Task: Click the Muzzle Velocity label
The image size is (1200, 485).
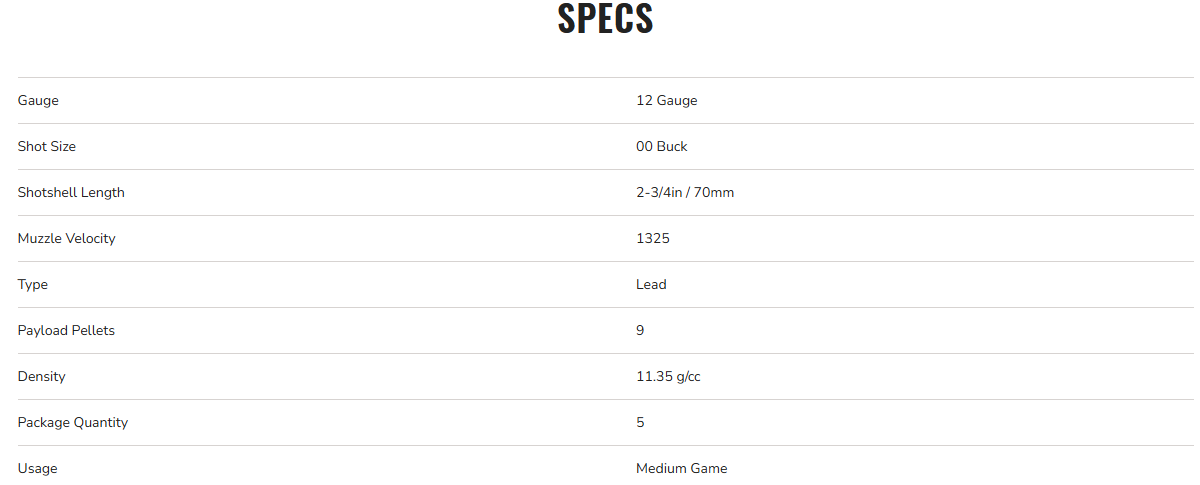Action: [x=66, y=238]
